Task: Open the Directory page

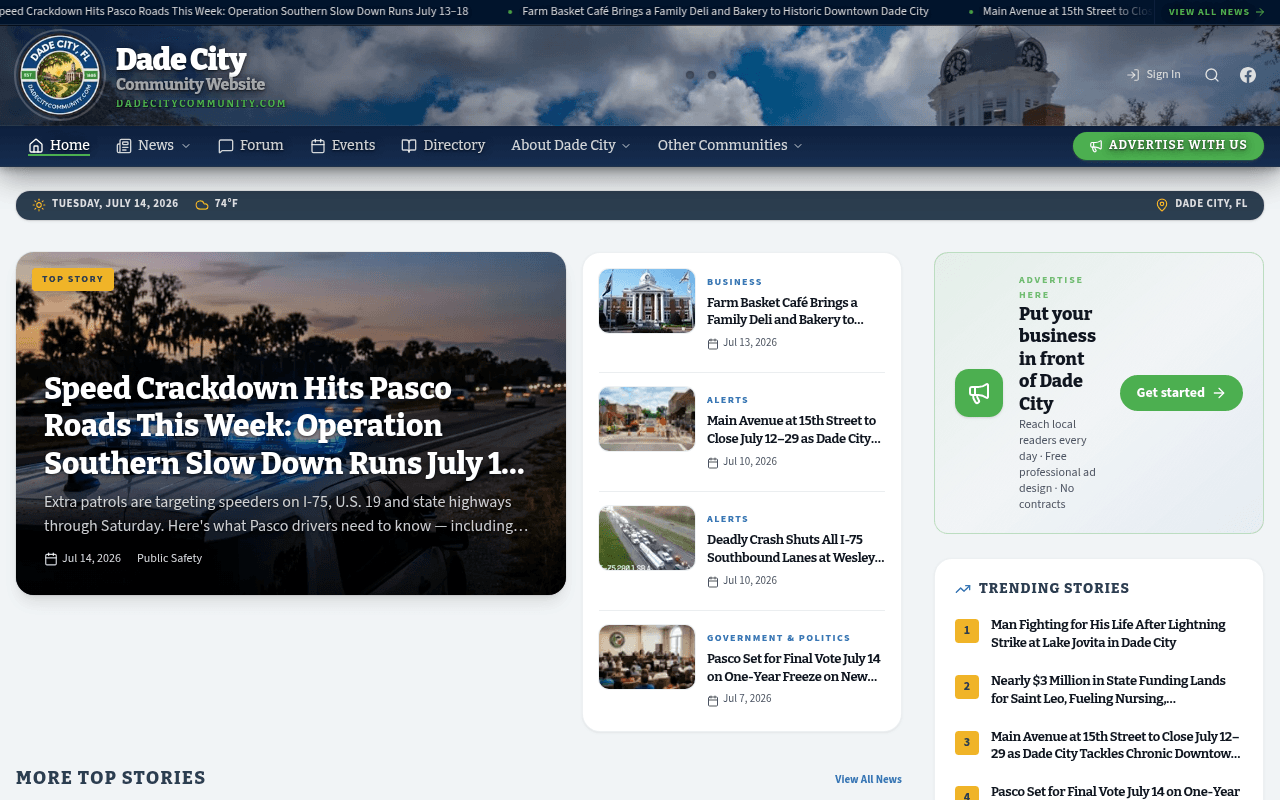Action: [x=443, y=146]
